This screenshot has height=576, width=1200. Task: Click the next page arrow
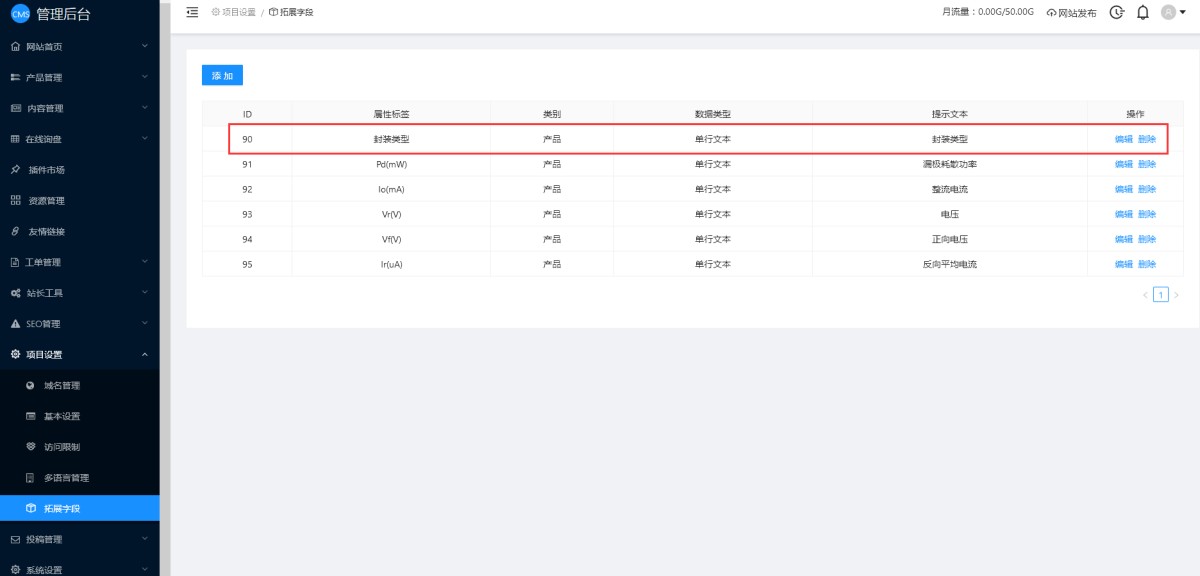coord(1176,295)
